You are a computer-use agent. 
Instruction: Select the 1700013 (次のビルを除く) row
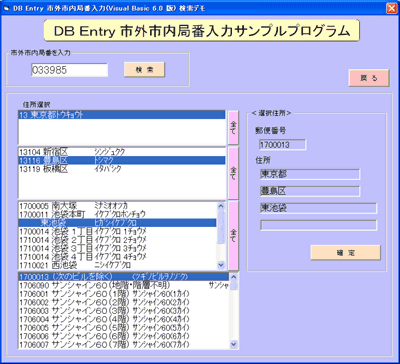tap(124, 277)
